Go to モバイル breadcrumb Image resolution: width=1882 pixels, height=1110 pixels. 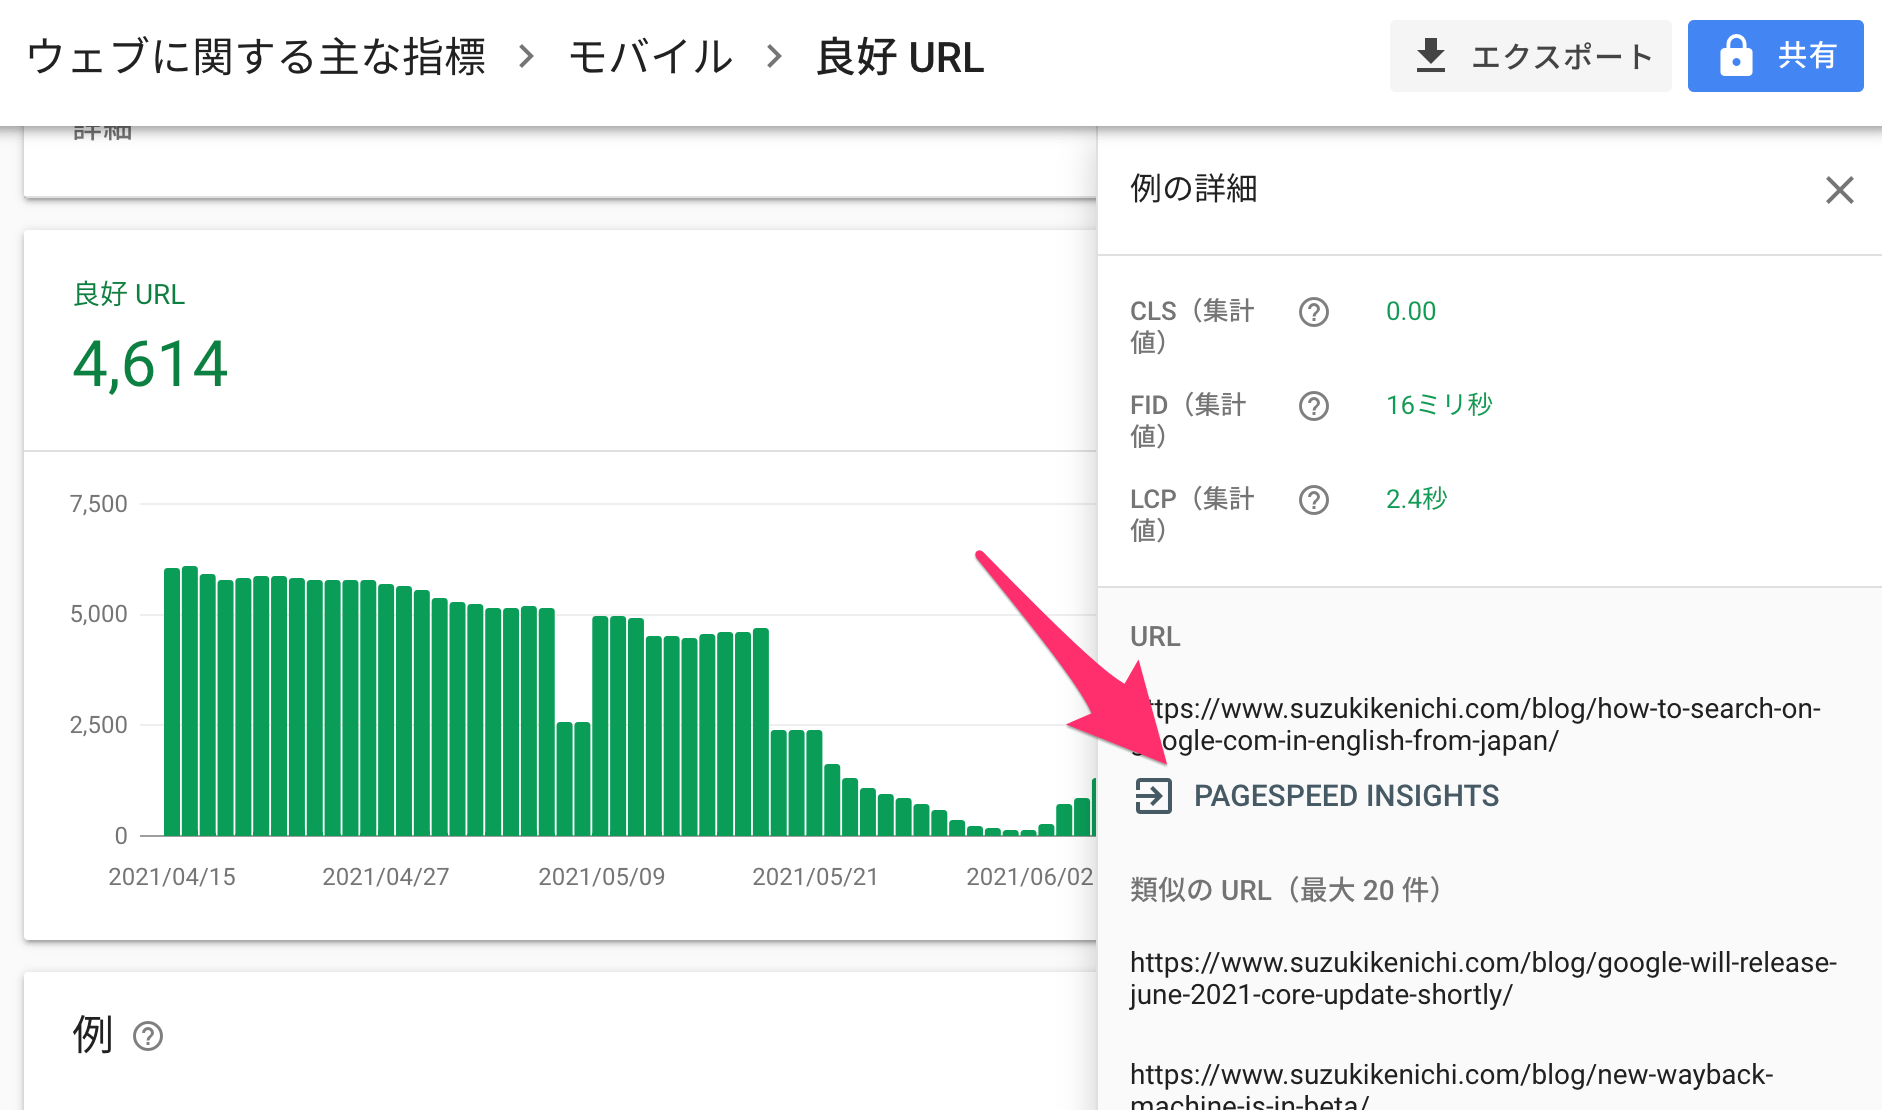(x=650, y=57)
